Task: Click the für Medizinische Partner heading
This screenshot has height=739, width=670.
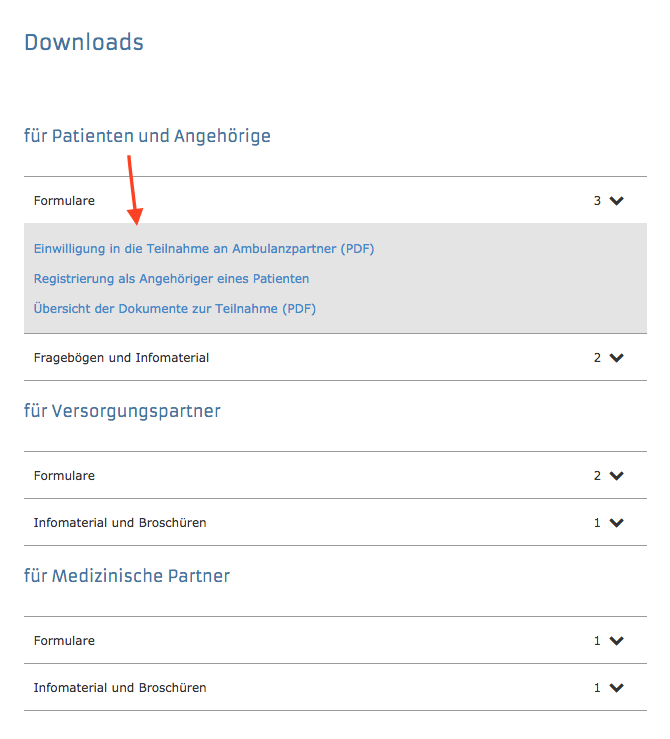Action: pyautogui.click(x=127, y=576)
